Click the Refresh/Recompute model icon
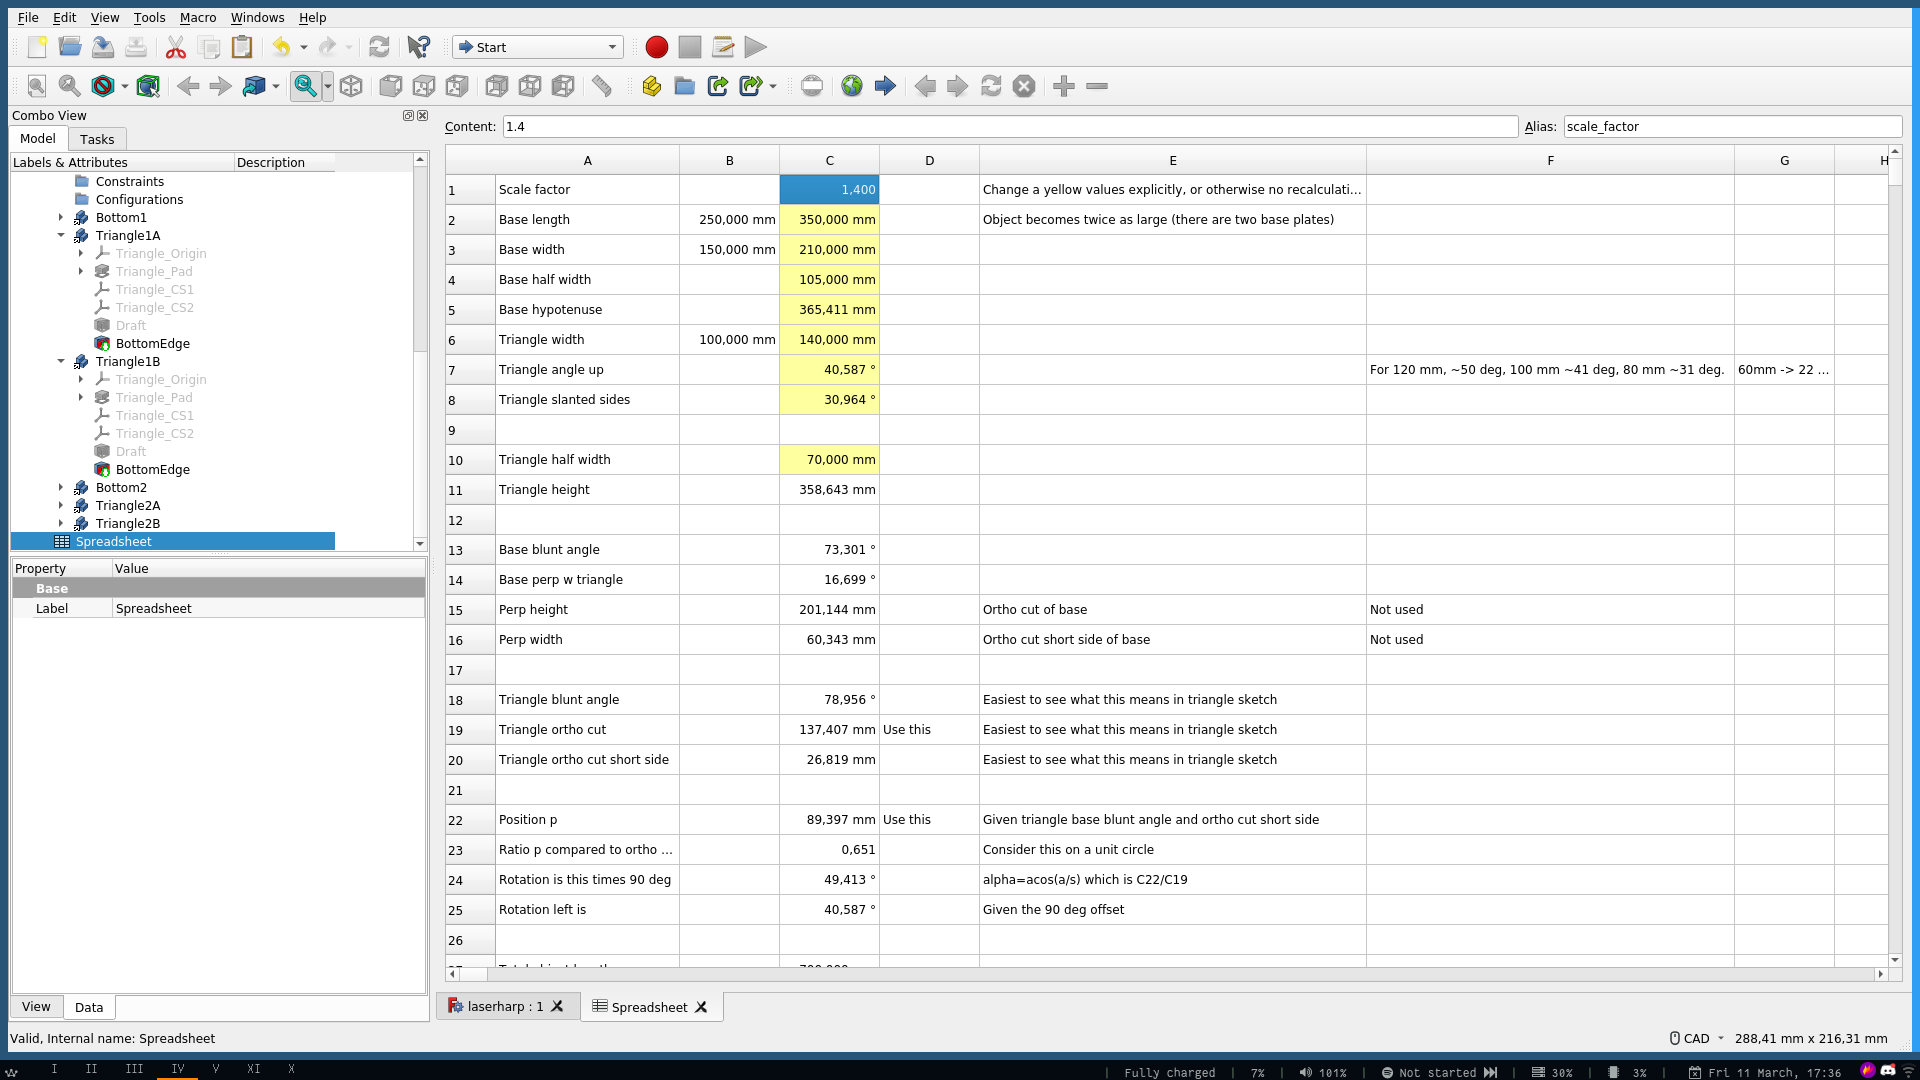The width and height of the screenshot is (1920, 1080). coord(378,47)
